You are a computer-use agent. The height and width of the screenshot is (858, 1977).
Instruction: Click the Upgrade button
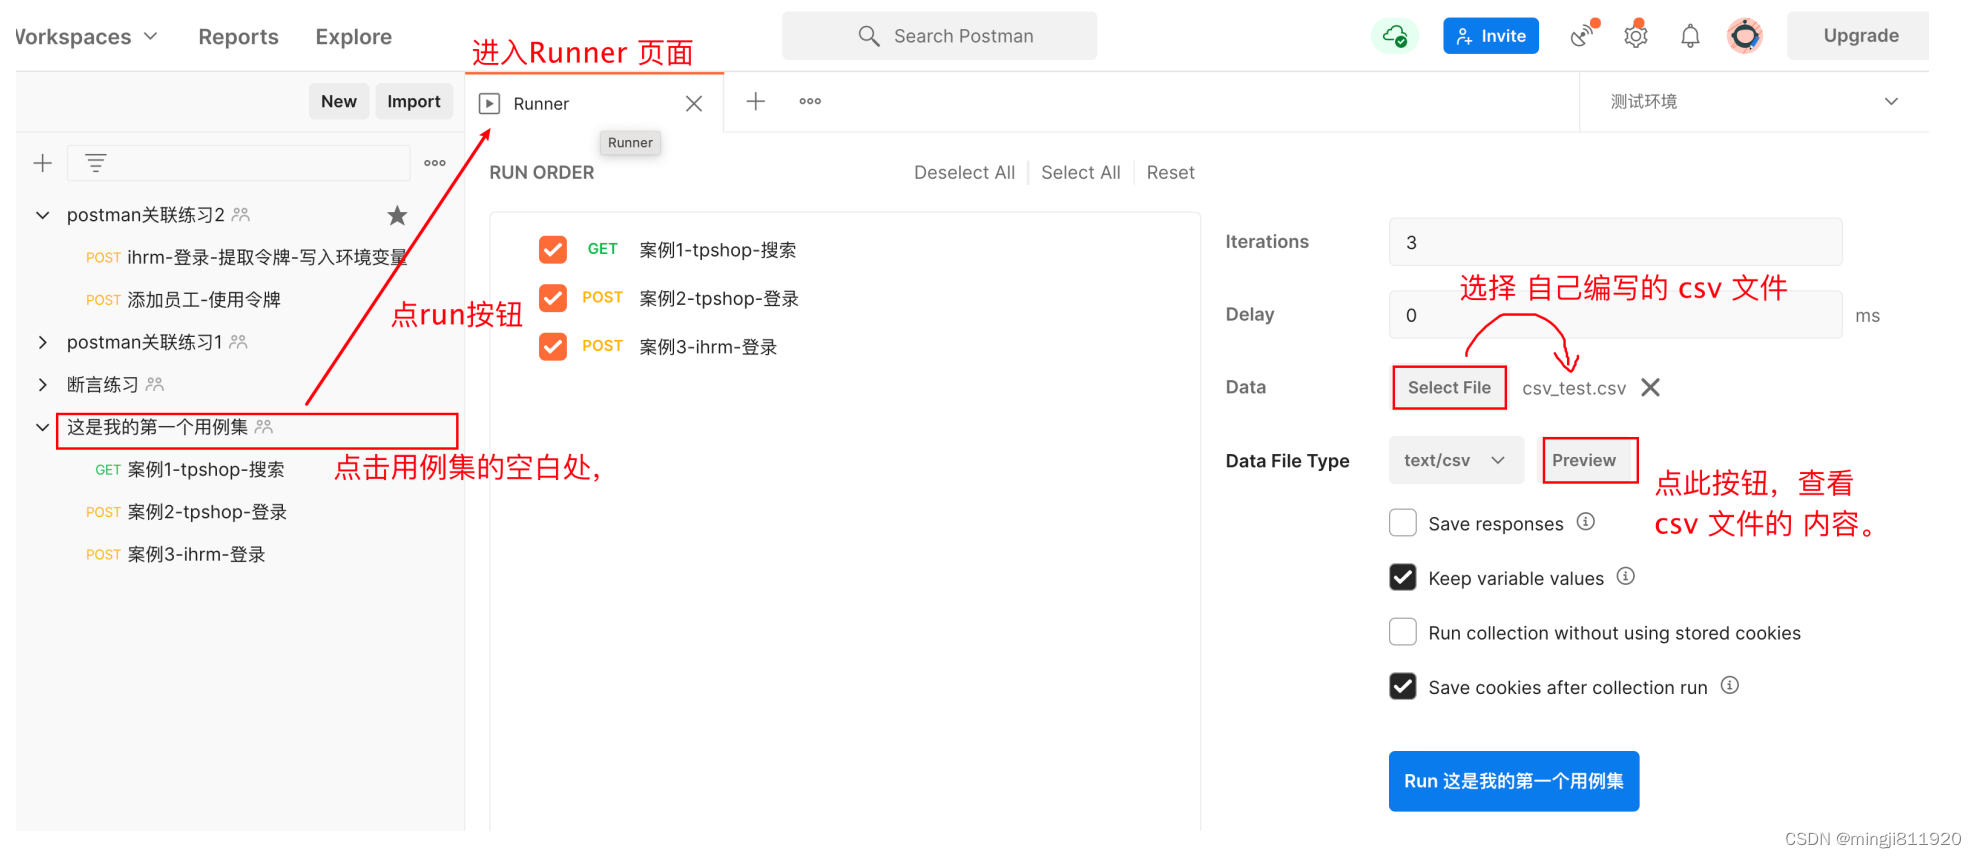(x=1860, y=36)
